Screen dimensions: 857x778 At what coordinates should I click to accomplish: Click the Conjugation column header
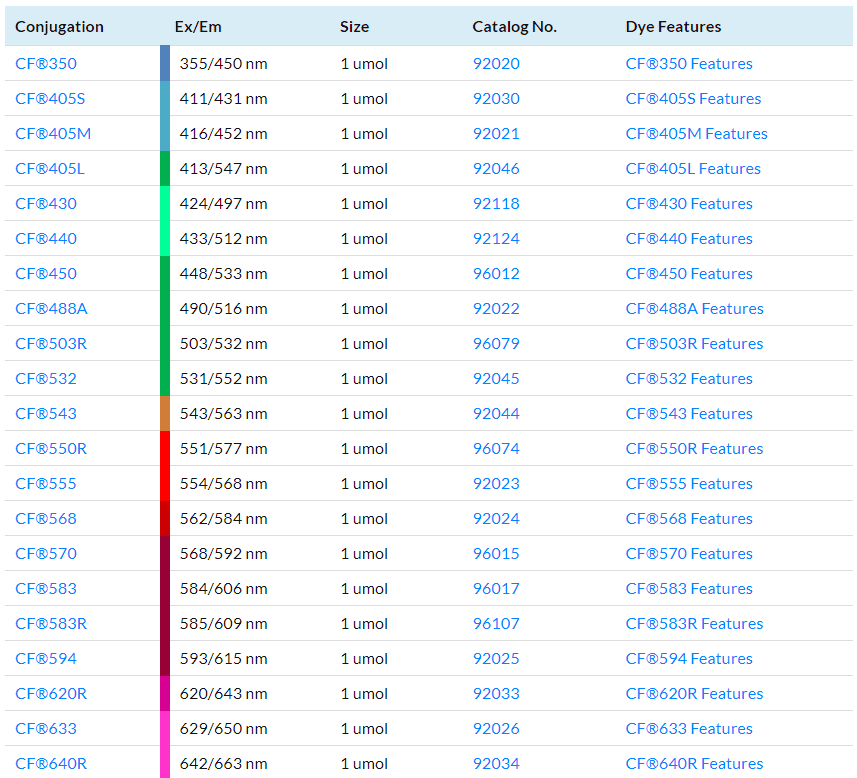click(59, 26)
